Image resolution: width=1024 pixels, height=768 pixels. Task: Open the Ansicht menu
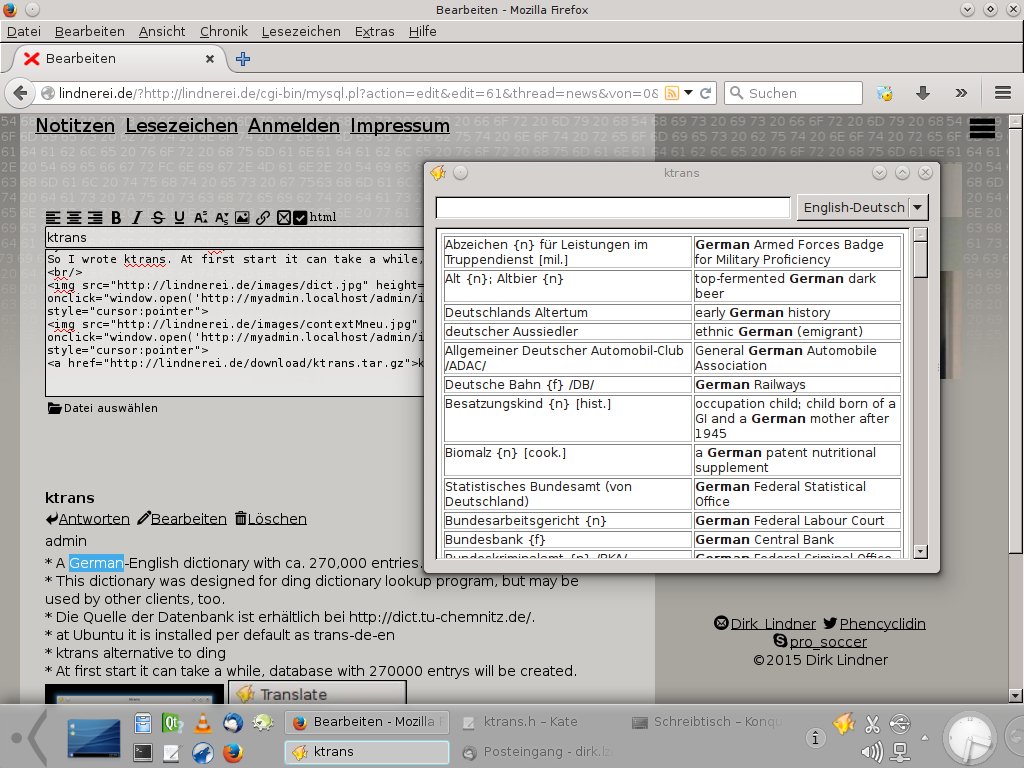[162, 31]
